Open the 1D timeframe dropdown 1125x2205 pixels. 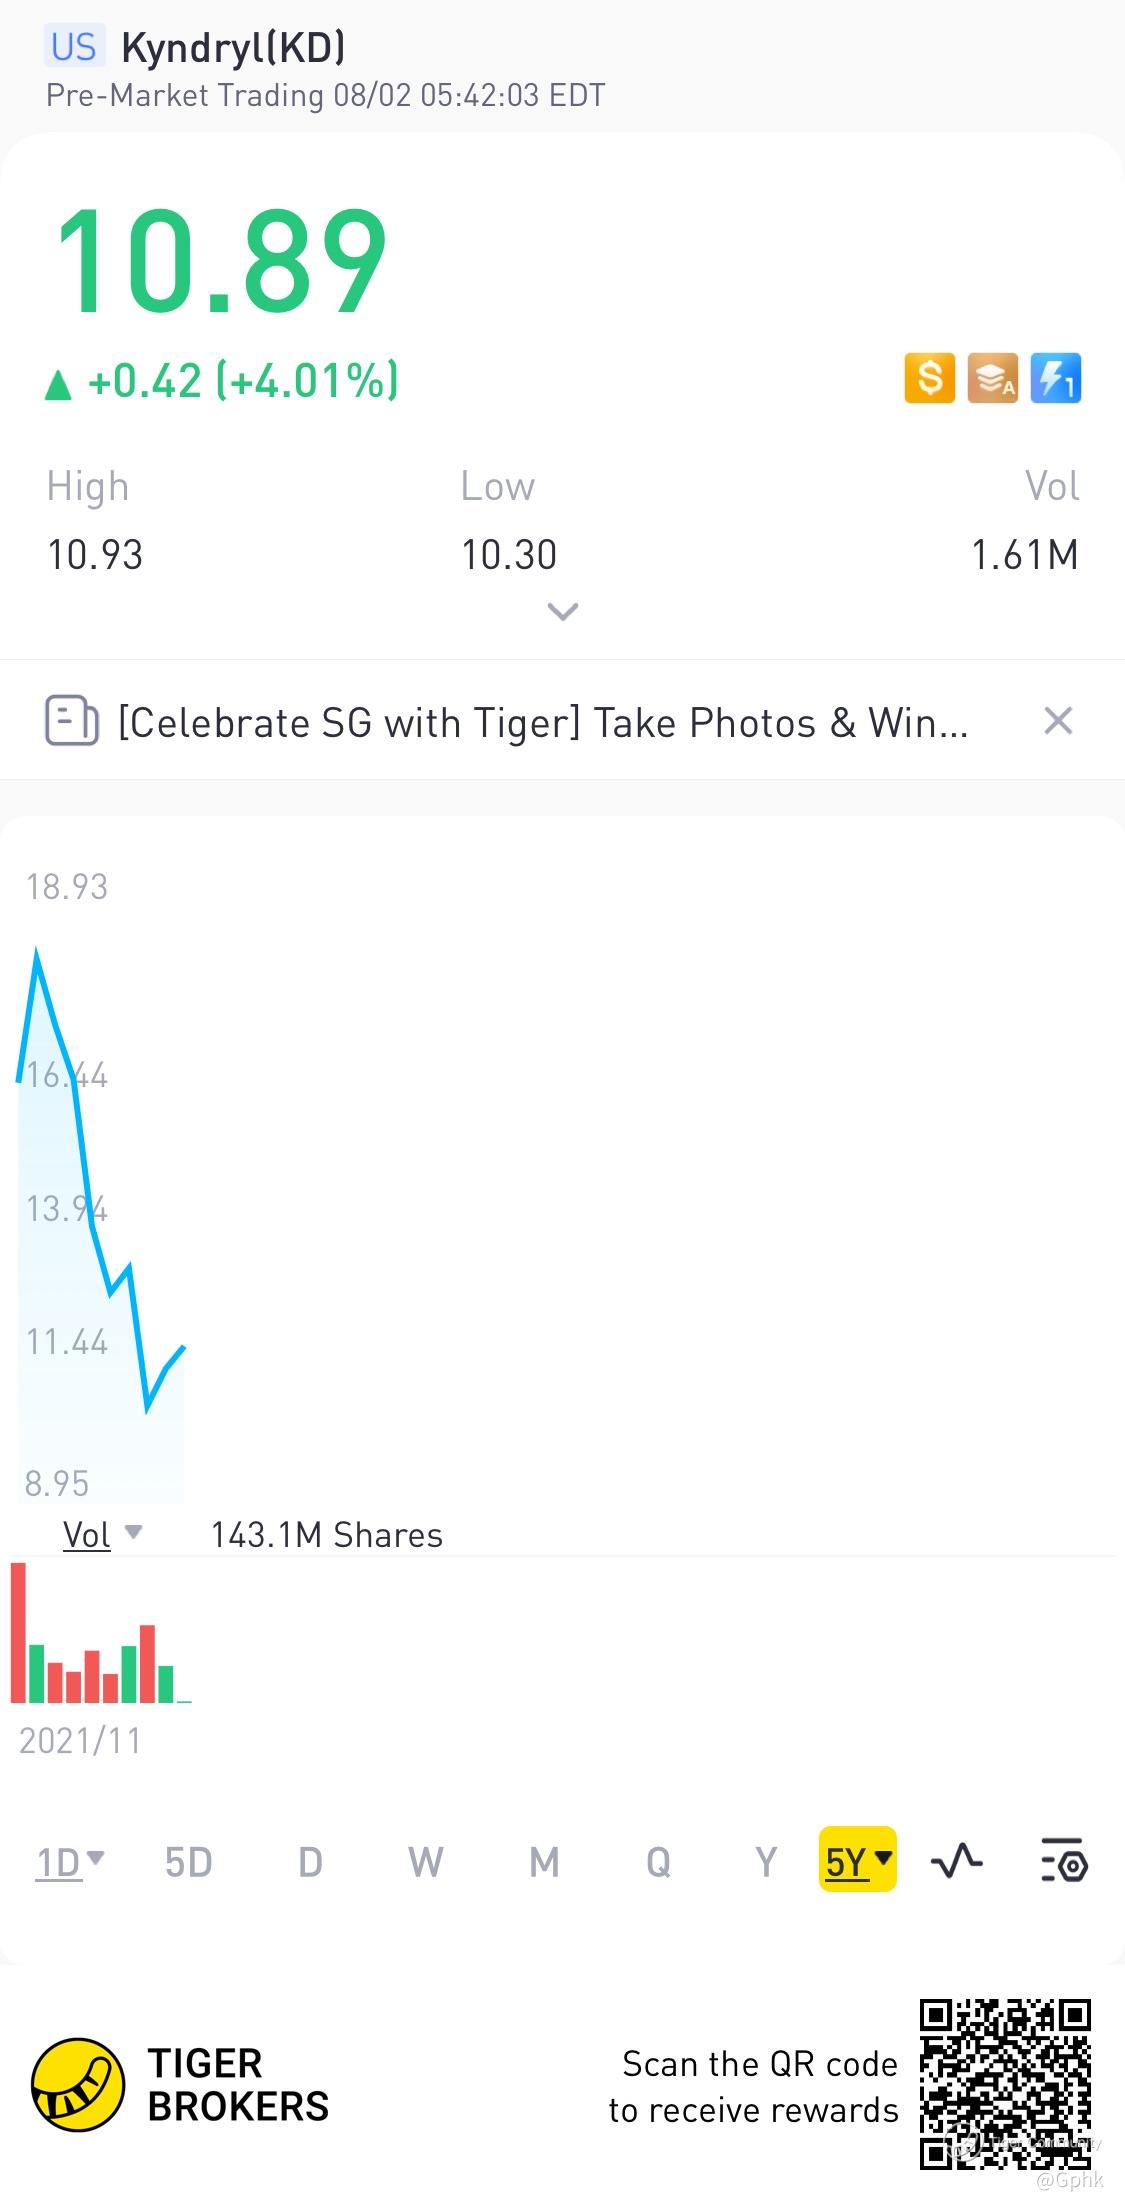(69, 1862)
